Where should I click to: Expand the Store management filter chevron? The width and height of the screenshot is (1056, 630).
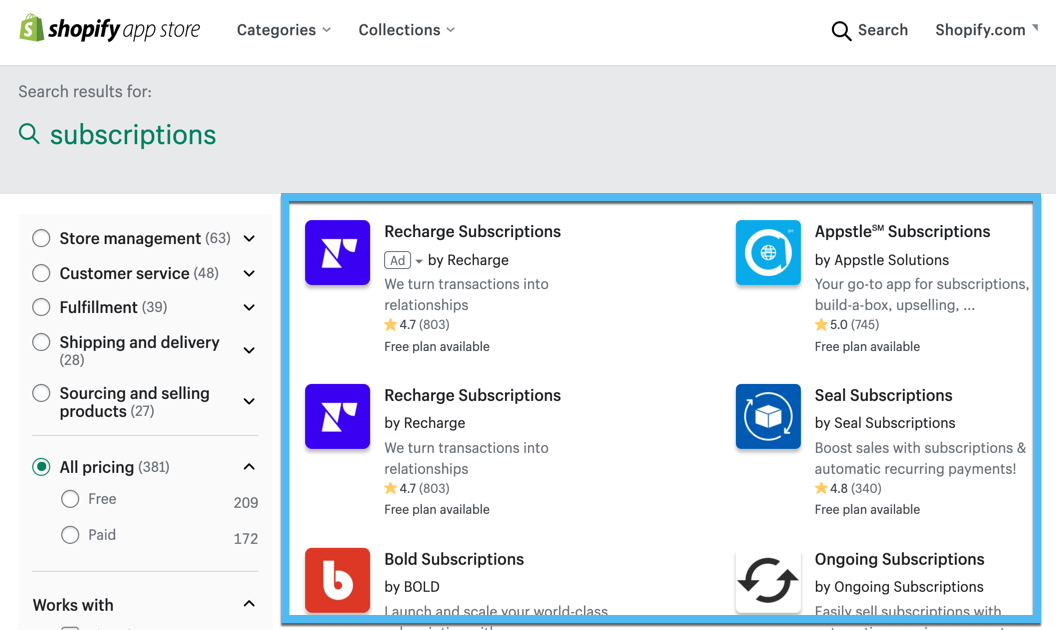point(249,239)
